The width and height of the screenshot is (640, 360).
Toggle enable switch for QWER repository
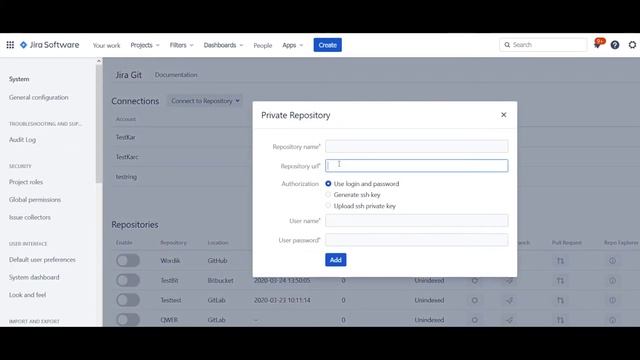128,320
